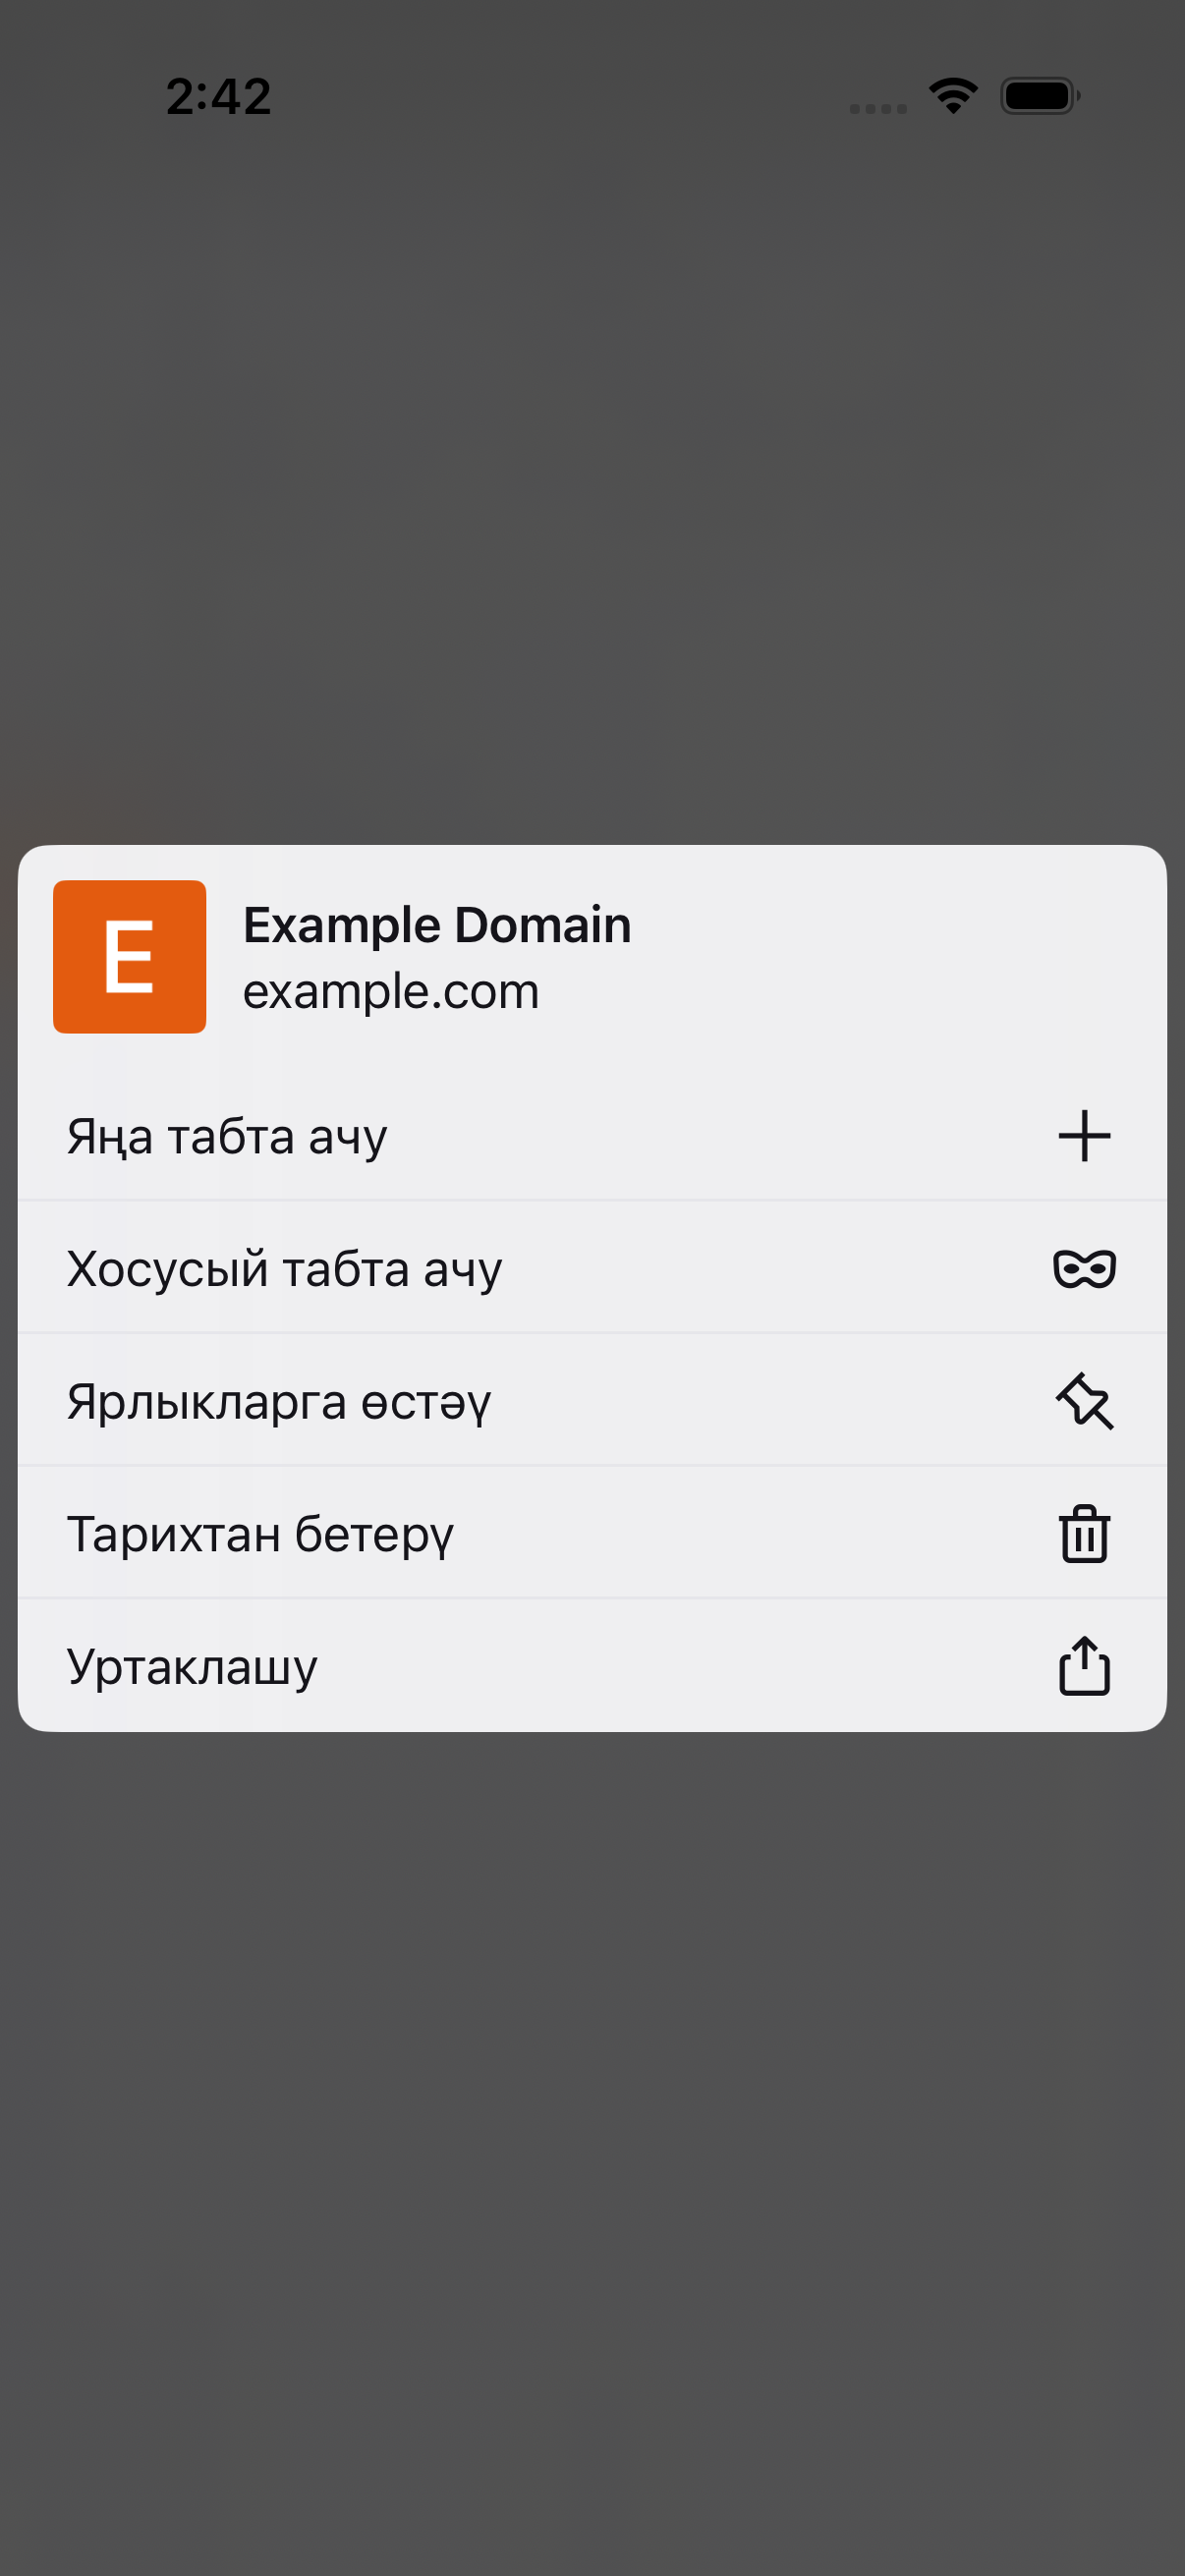Tap the 2:42 clock in status bar

click(x=218, y=97)
